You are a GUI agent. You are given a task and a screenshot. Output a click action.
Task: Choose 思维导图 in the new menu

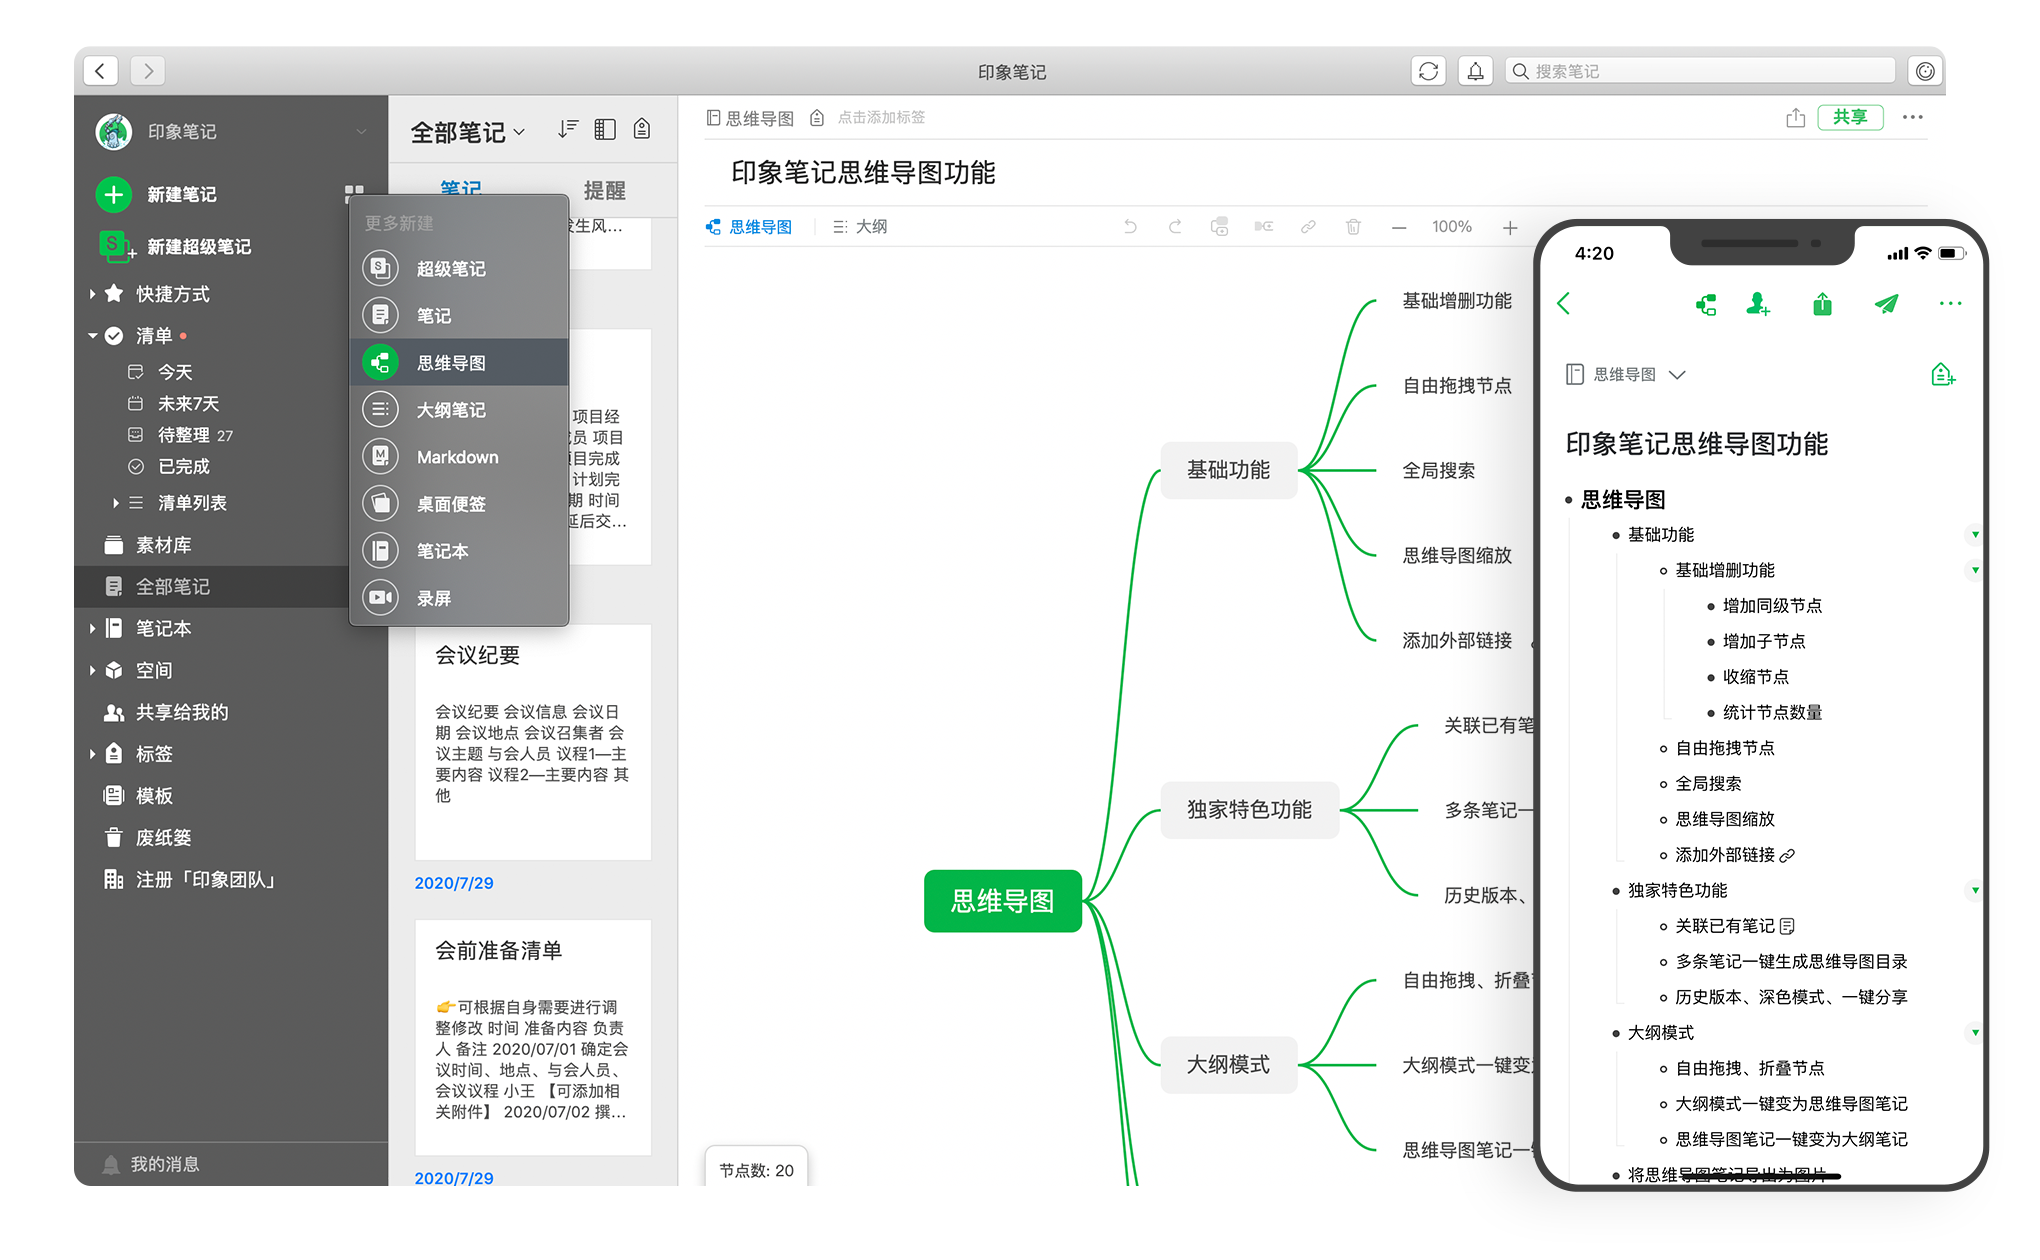tap(459, 362)
